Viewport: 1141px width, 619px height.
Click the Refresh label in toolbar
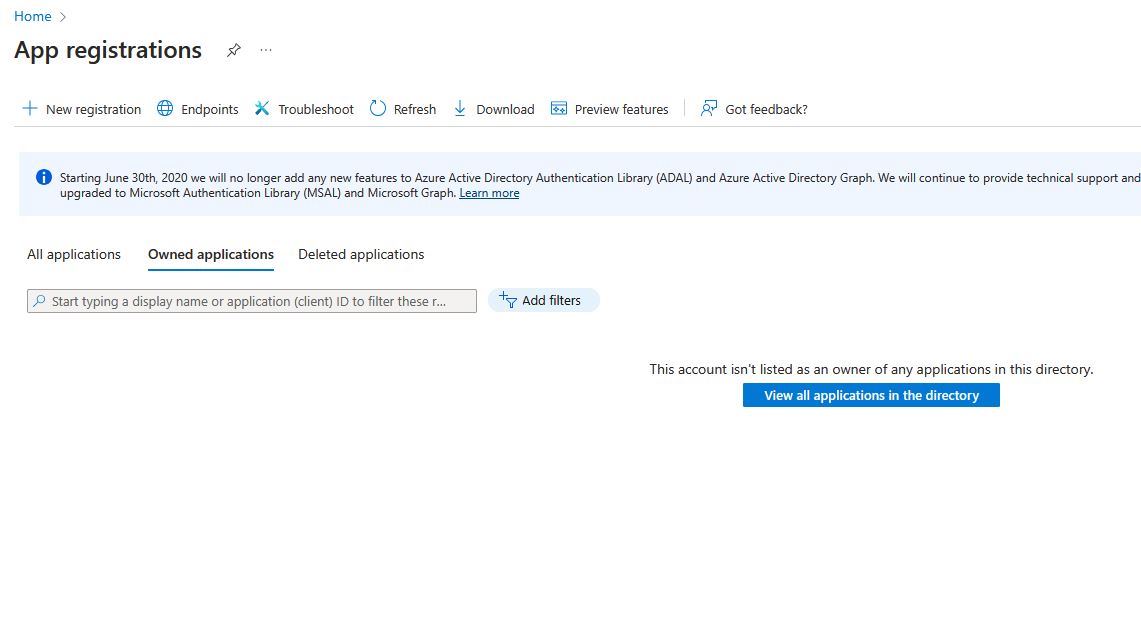point(415,109)
